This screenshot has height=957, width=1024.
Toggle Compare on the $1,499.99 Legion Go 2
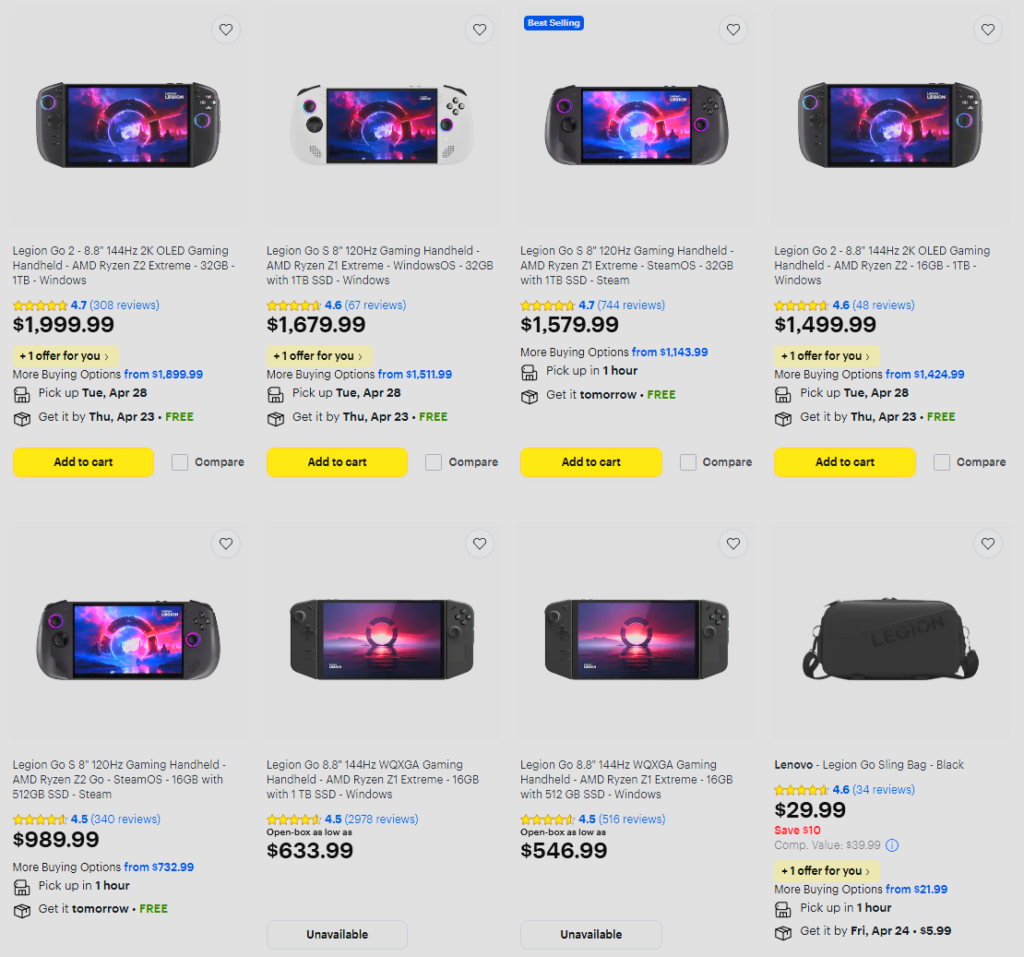tap(942, 462)
